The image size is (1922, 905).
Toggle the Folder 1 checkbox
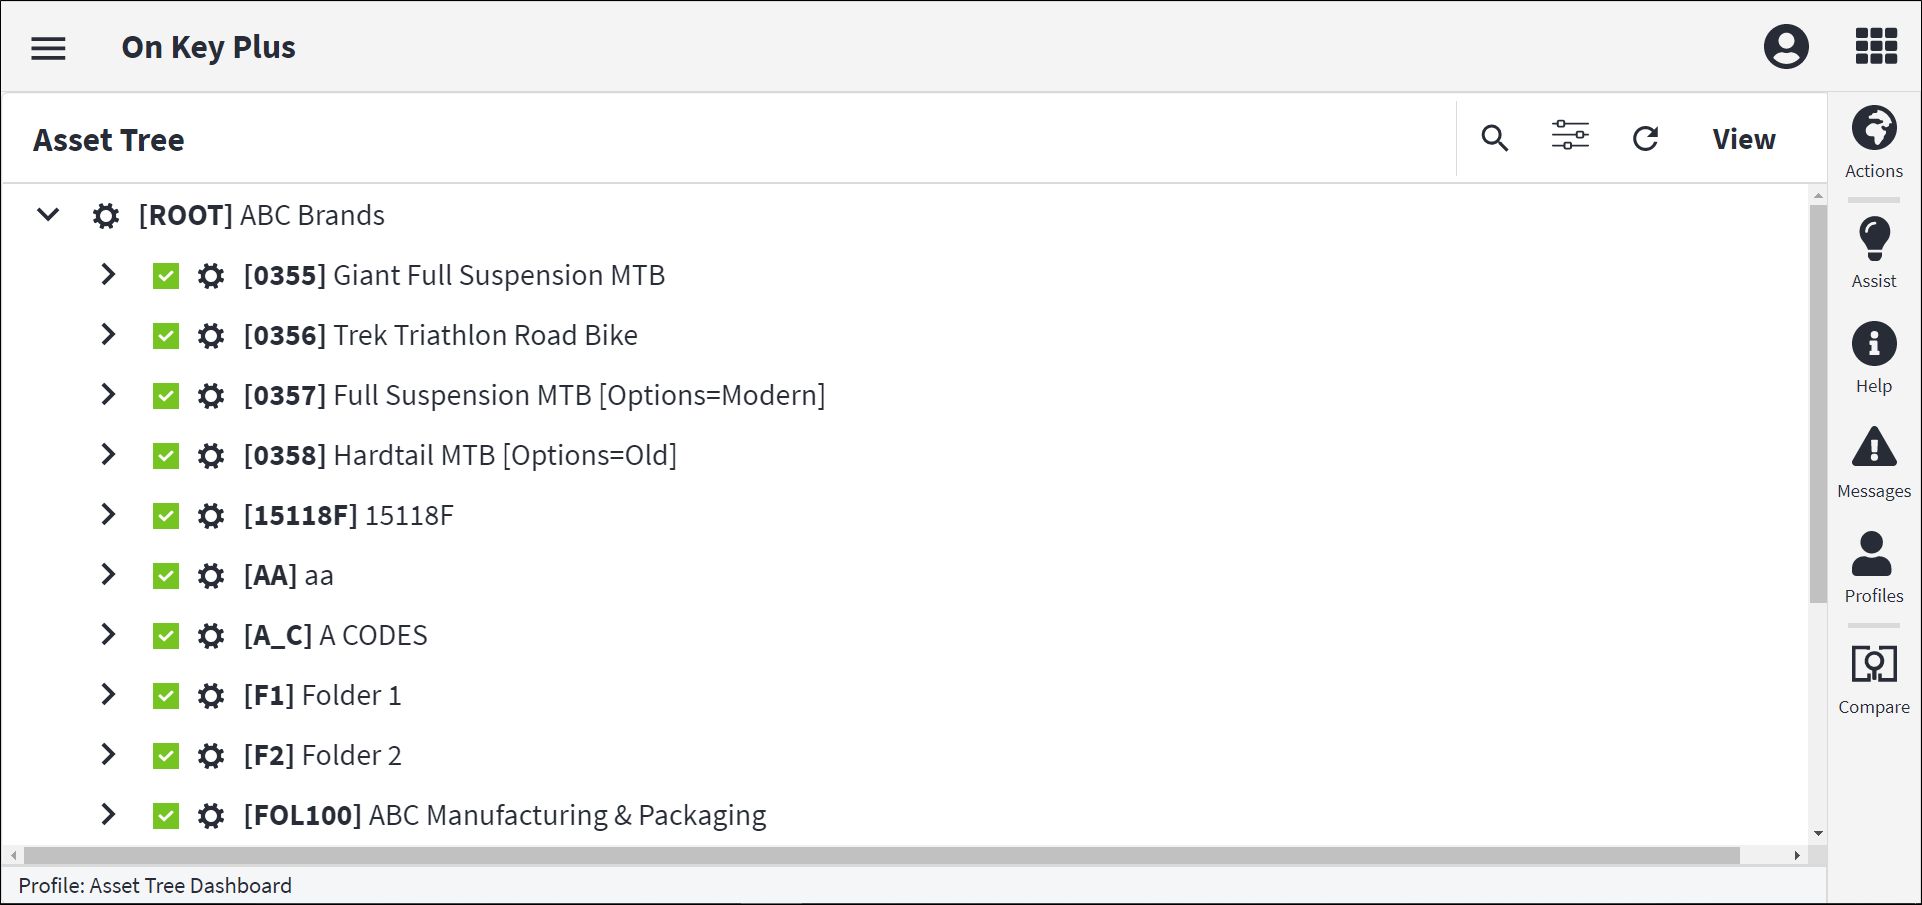166,696
